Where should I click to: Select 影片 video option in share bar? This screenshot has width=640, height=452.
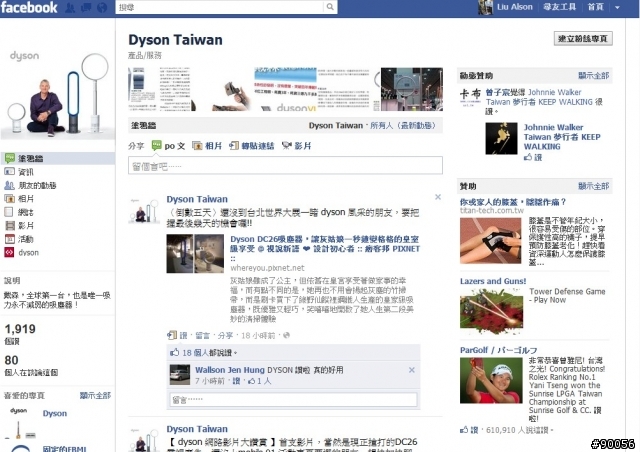[x=297, y=145]
